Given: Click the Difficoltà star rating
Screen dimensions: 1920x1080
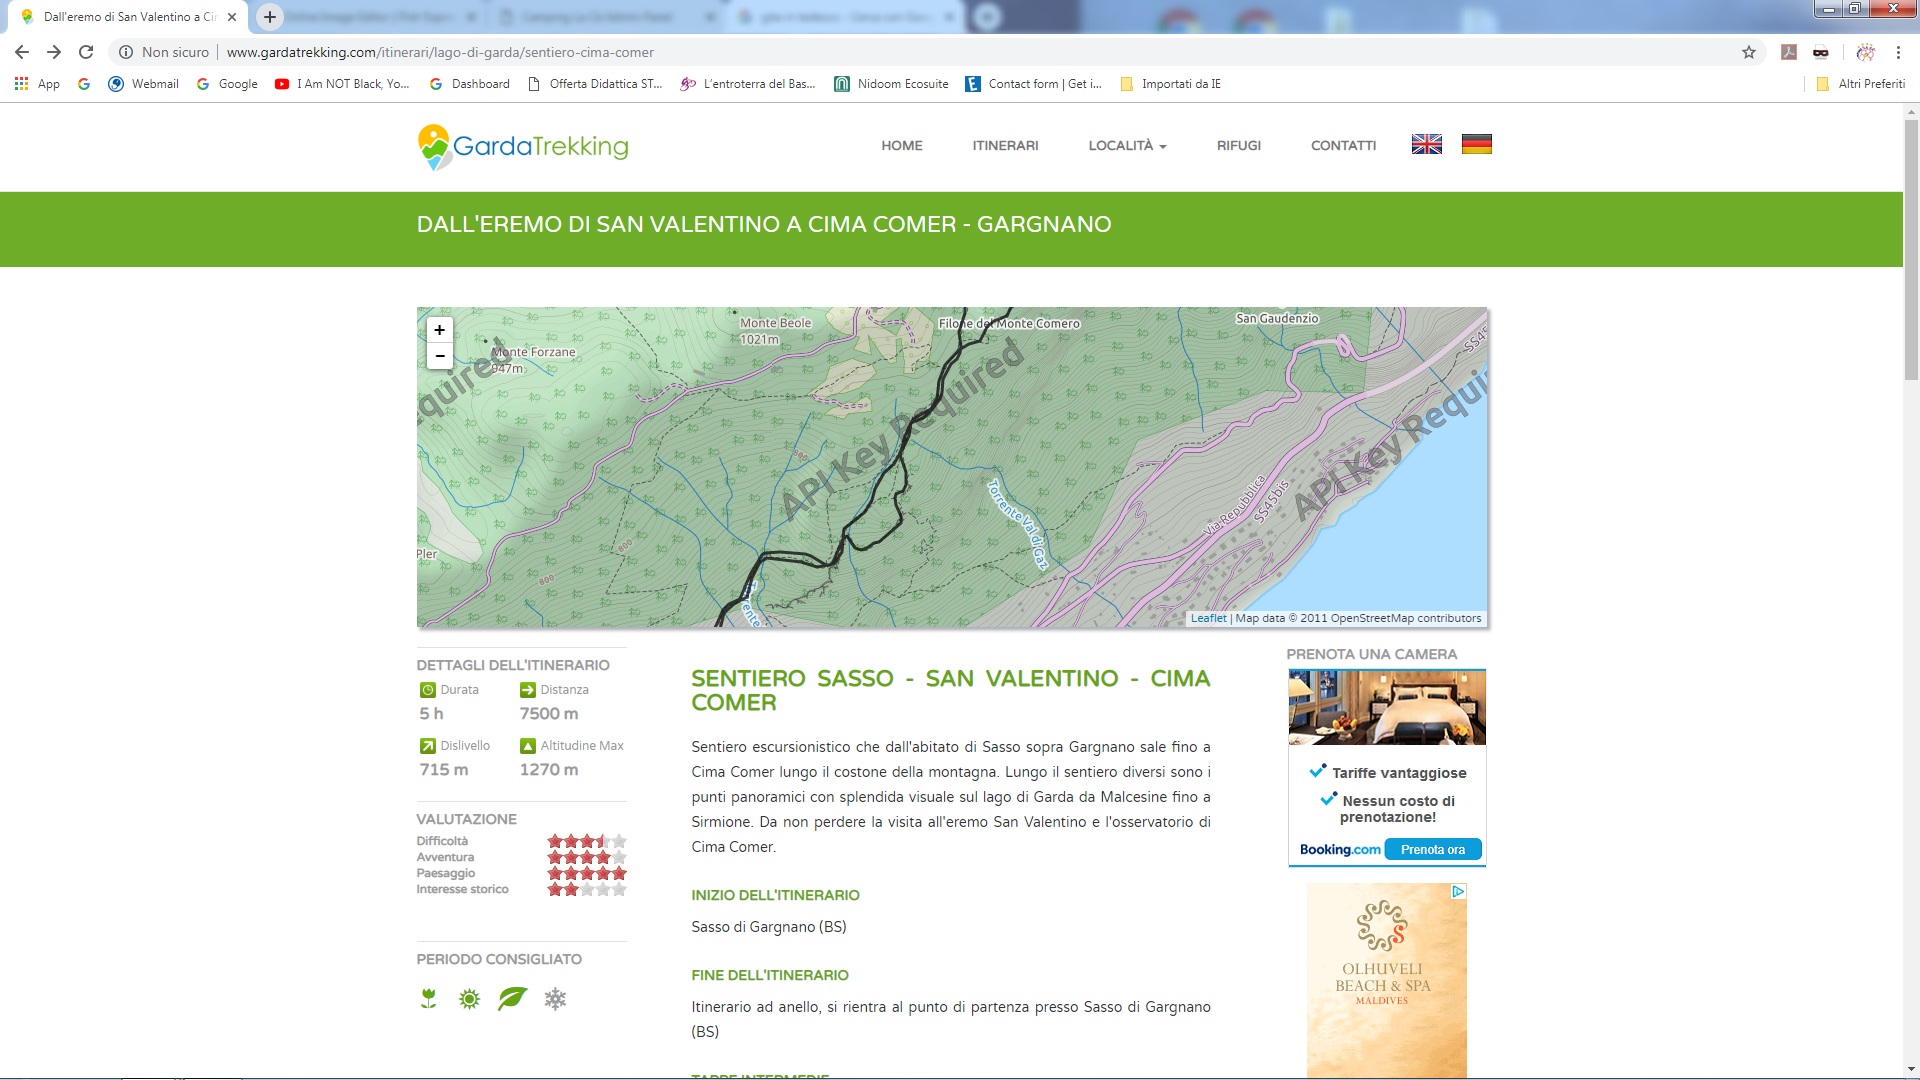Looking at the screenshot, I should [586, 841].
